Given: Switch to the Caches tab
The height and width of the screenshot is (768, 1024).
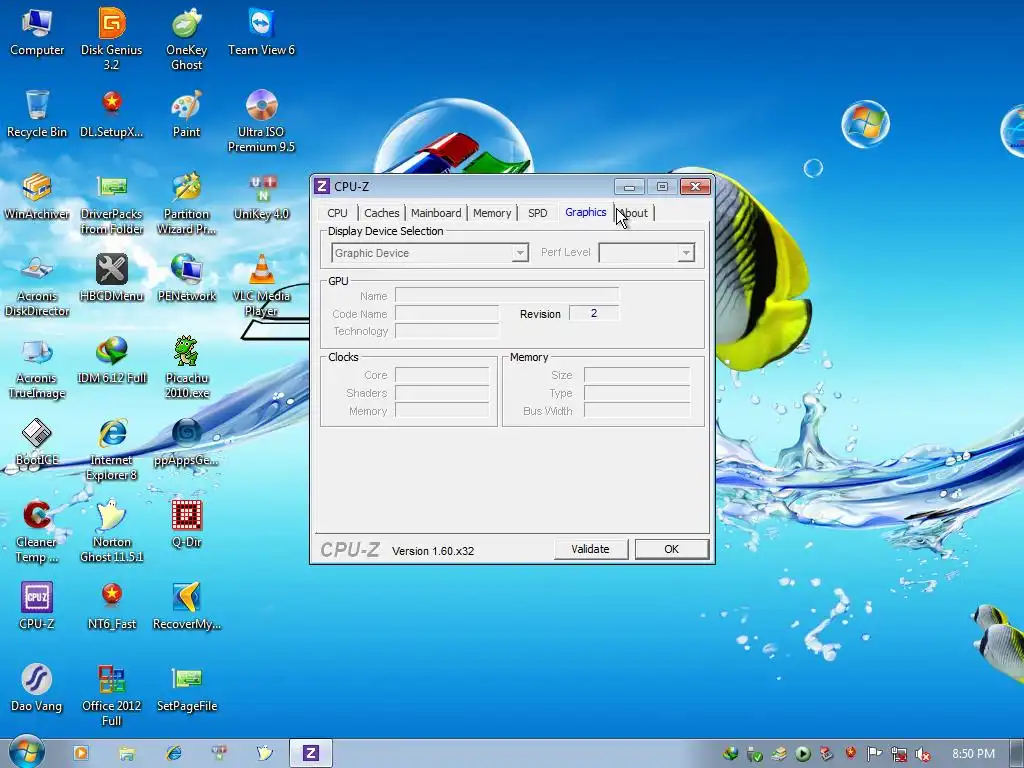Looking at the screenshot, I should (x=381, y=213).
